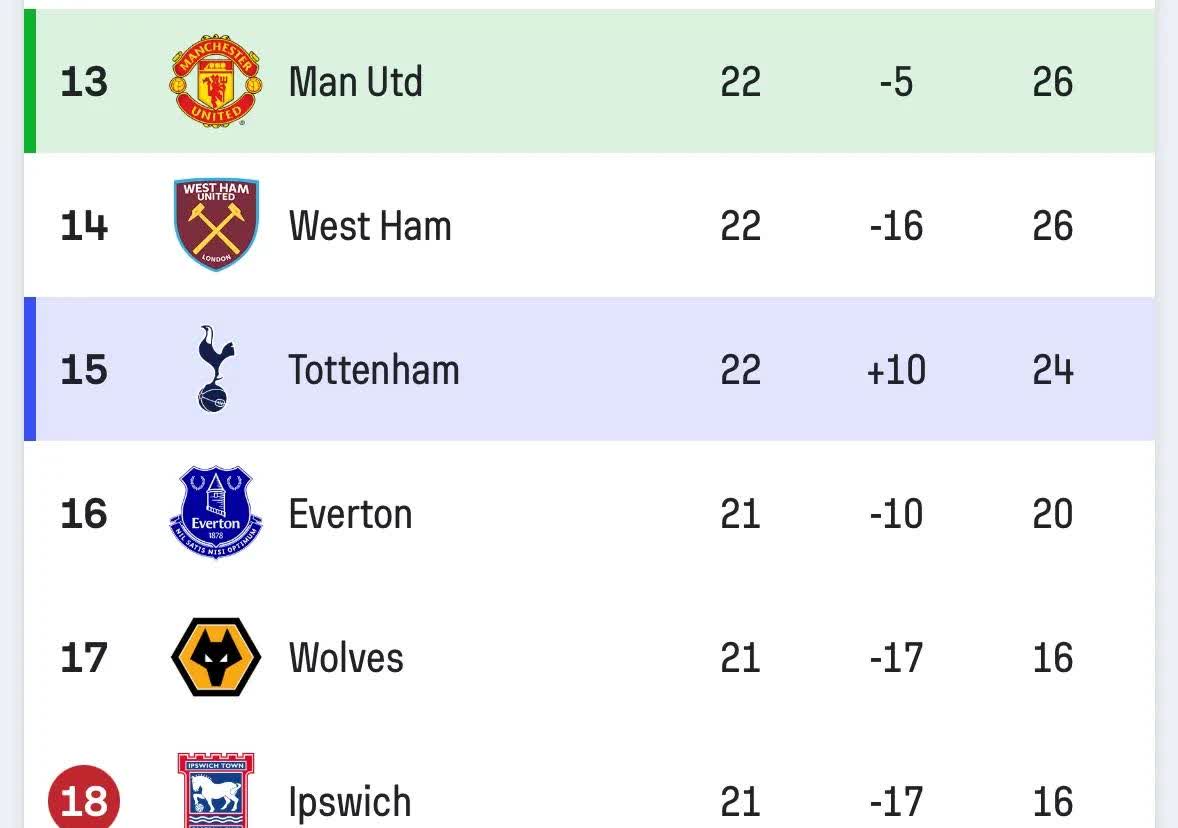Screen dimensions: 1178x828
Task: Click Tottenham's 24 points total
Action: coord(1052,370)
